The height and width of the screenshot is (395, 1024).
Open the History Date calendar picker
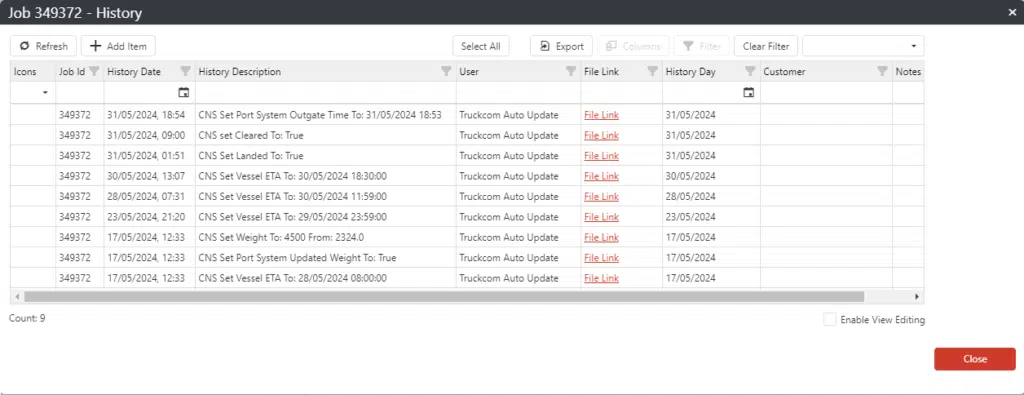pos(184,93)
